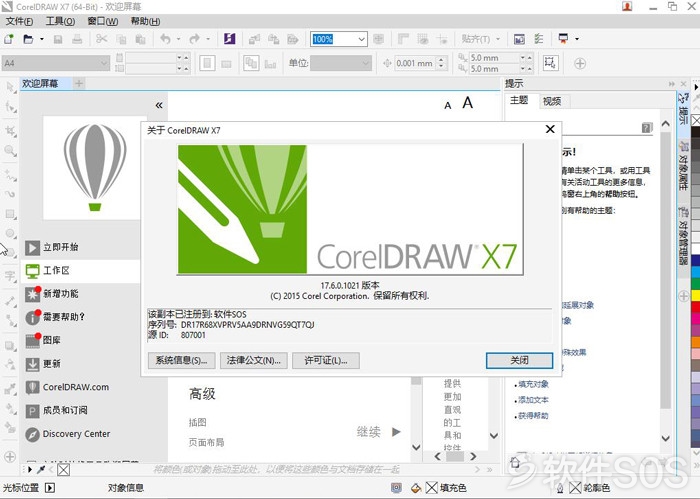
Task: Open the 添加文本 hint link
Action: 533,400
